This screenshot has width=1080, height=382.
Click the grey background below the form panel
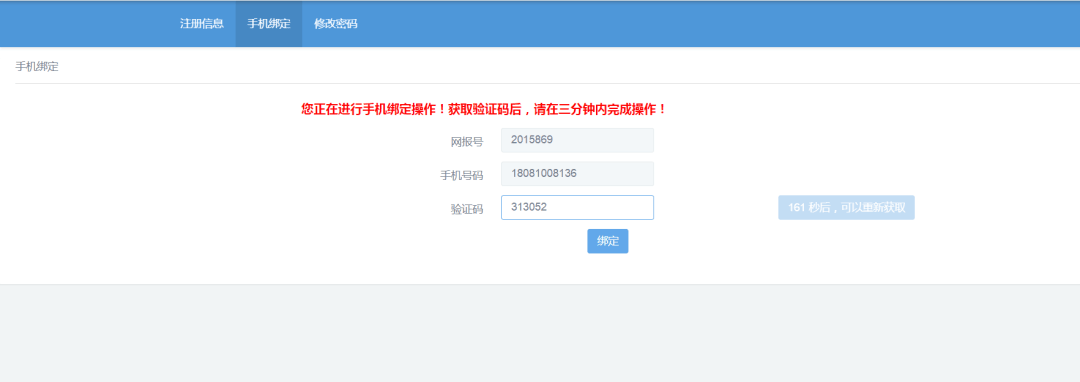pyautogui.click(x=540, y=334)
